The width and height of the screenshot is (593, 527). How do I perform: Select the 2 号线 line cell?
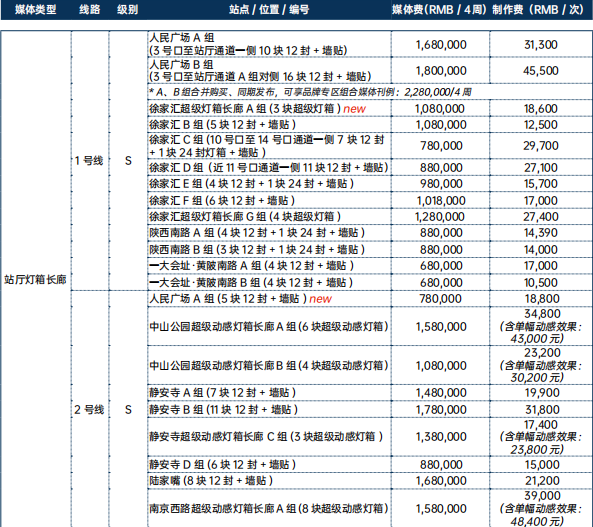point(89,410)
